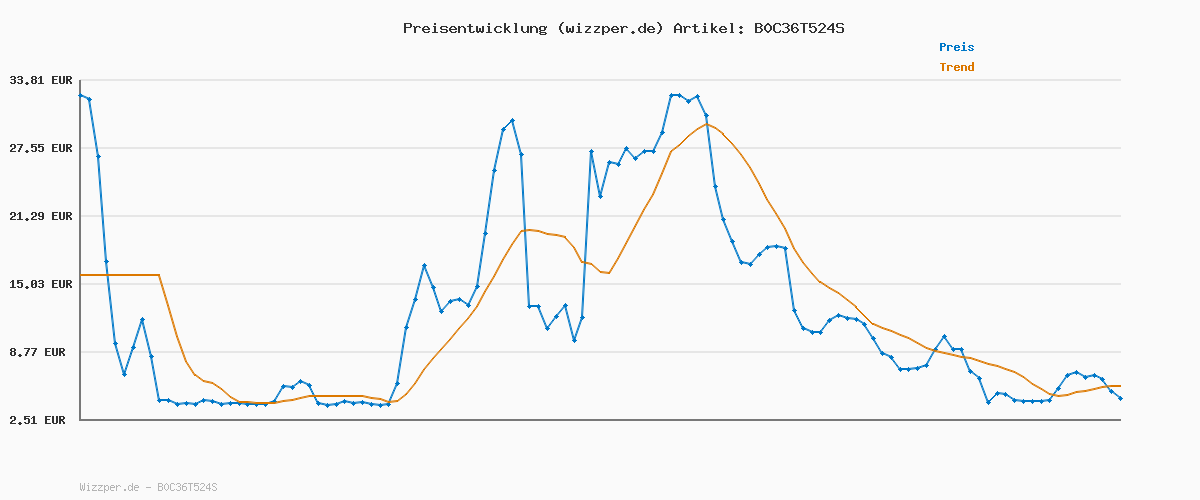
Task: Click the first blue price point at chart start
Action: coord(80,95)
